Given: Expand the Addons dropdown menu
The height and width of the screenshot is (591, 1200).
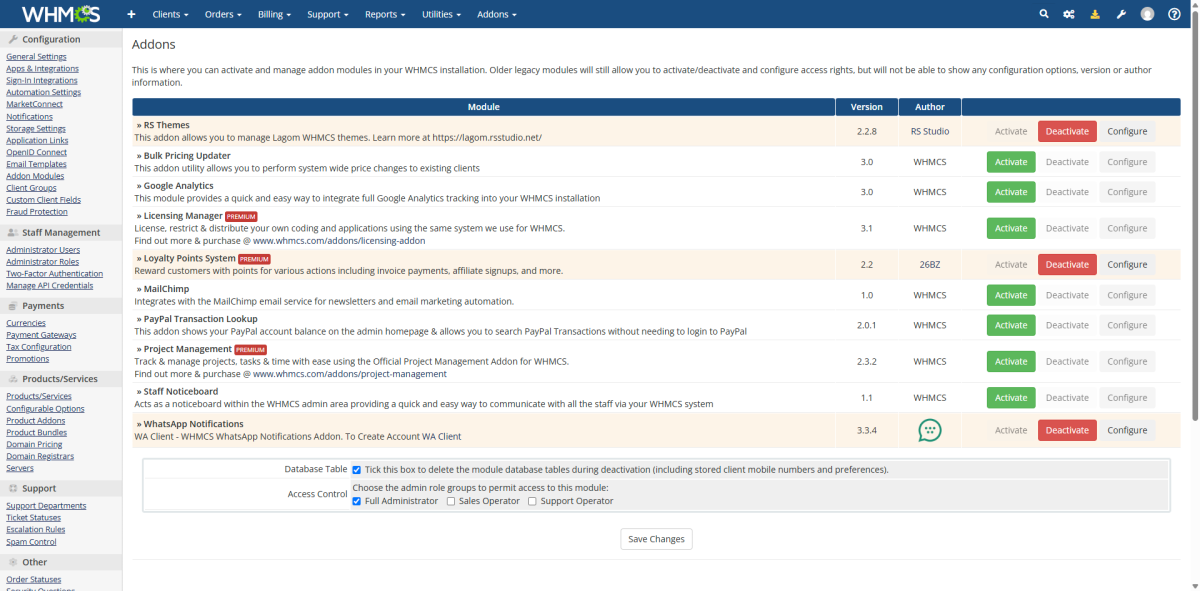Looking at the screenshot, I should click(x=497, y=15).
